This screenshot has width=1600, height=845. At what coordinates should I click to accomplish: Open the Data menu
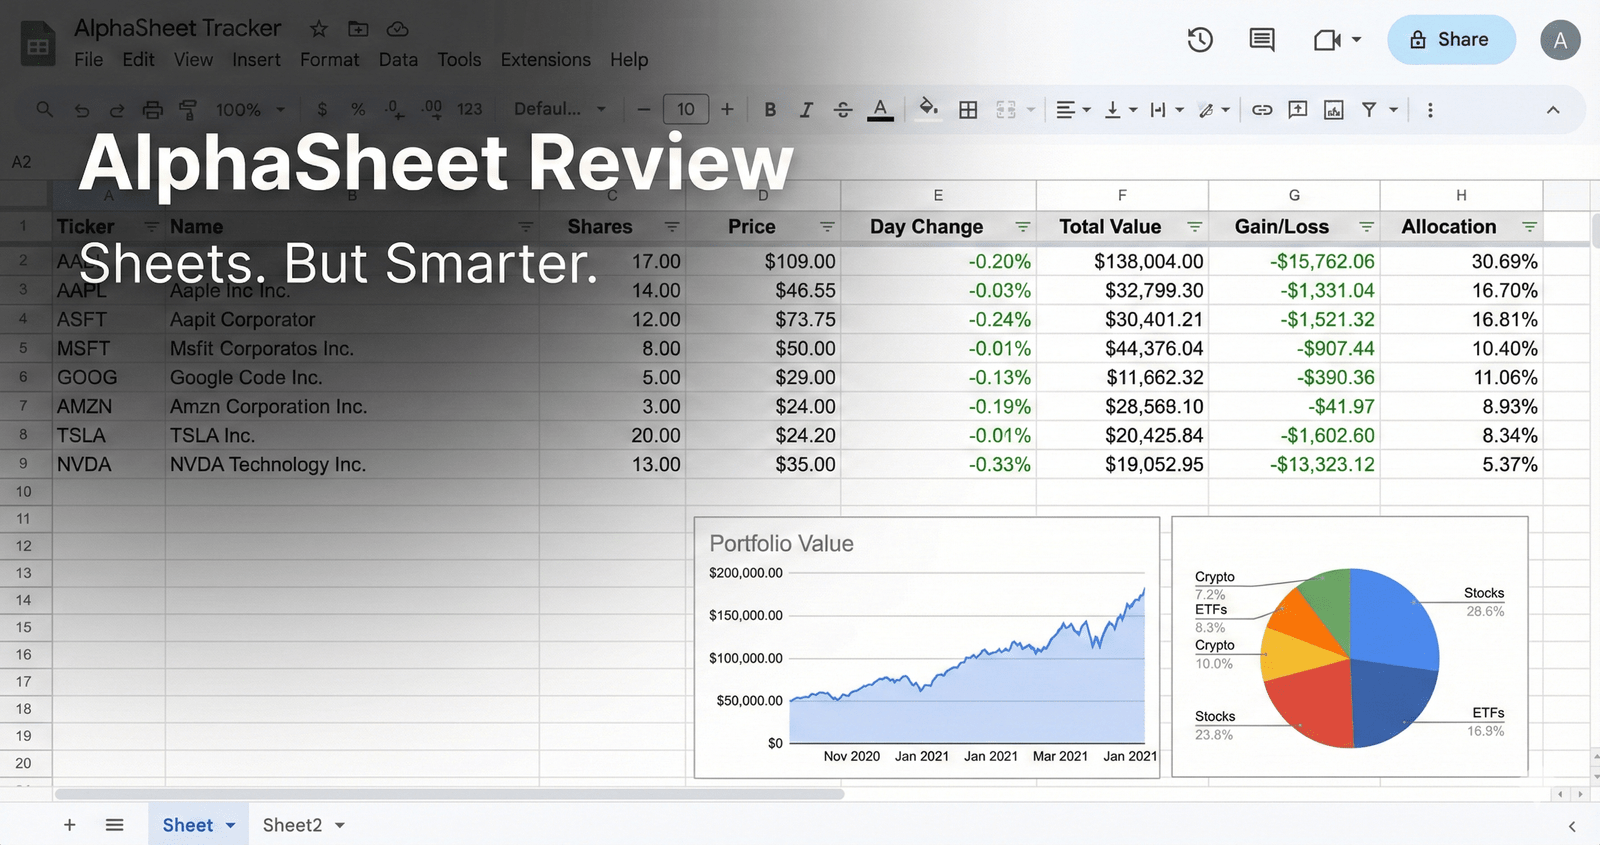pos(398,60)
